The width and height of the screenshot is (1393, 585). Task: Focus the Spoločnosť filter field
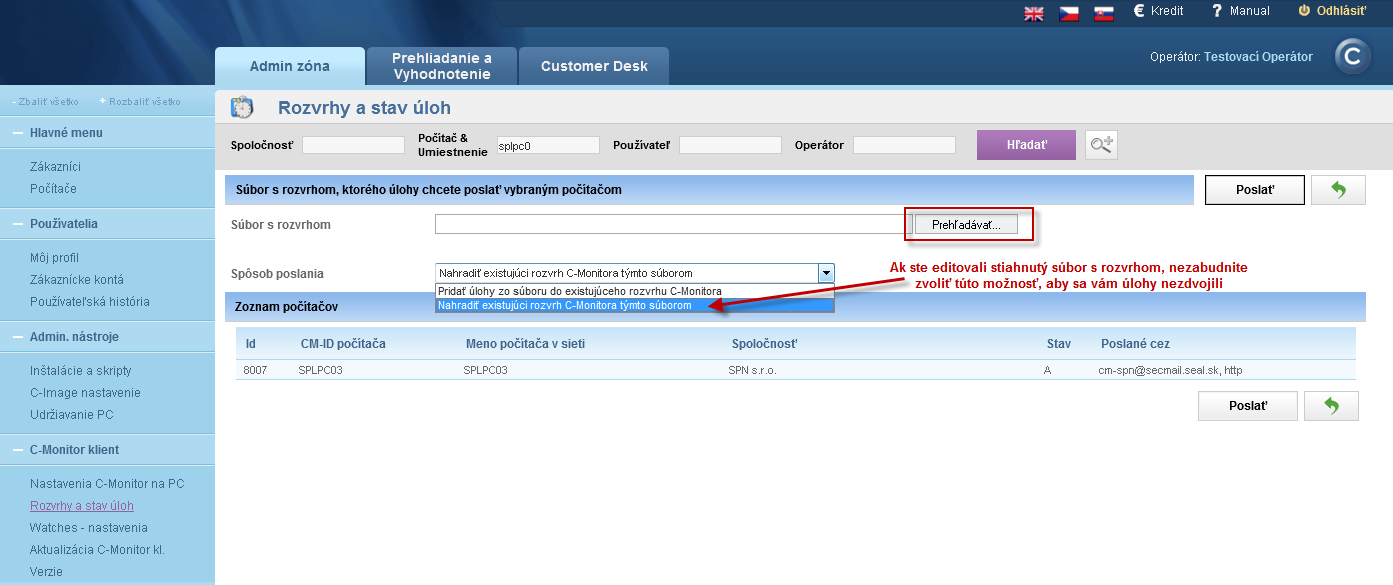click(353, 145)
